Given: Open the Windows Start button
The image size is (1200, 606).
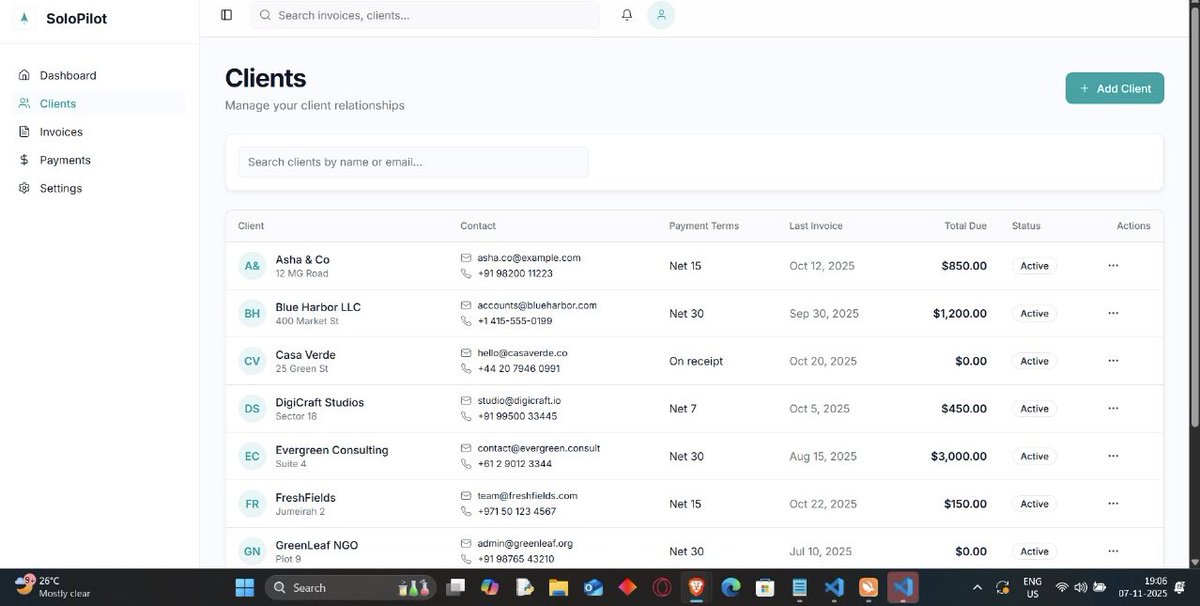Looking at the screenshot, I should [245, 587].
